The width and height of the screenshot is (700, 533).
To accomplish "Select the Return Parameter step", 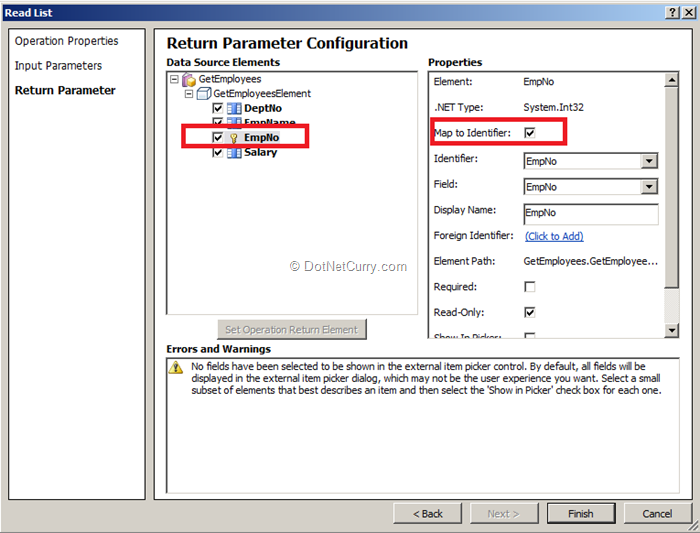I will [x=65, y=90].
